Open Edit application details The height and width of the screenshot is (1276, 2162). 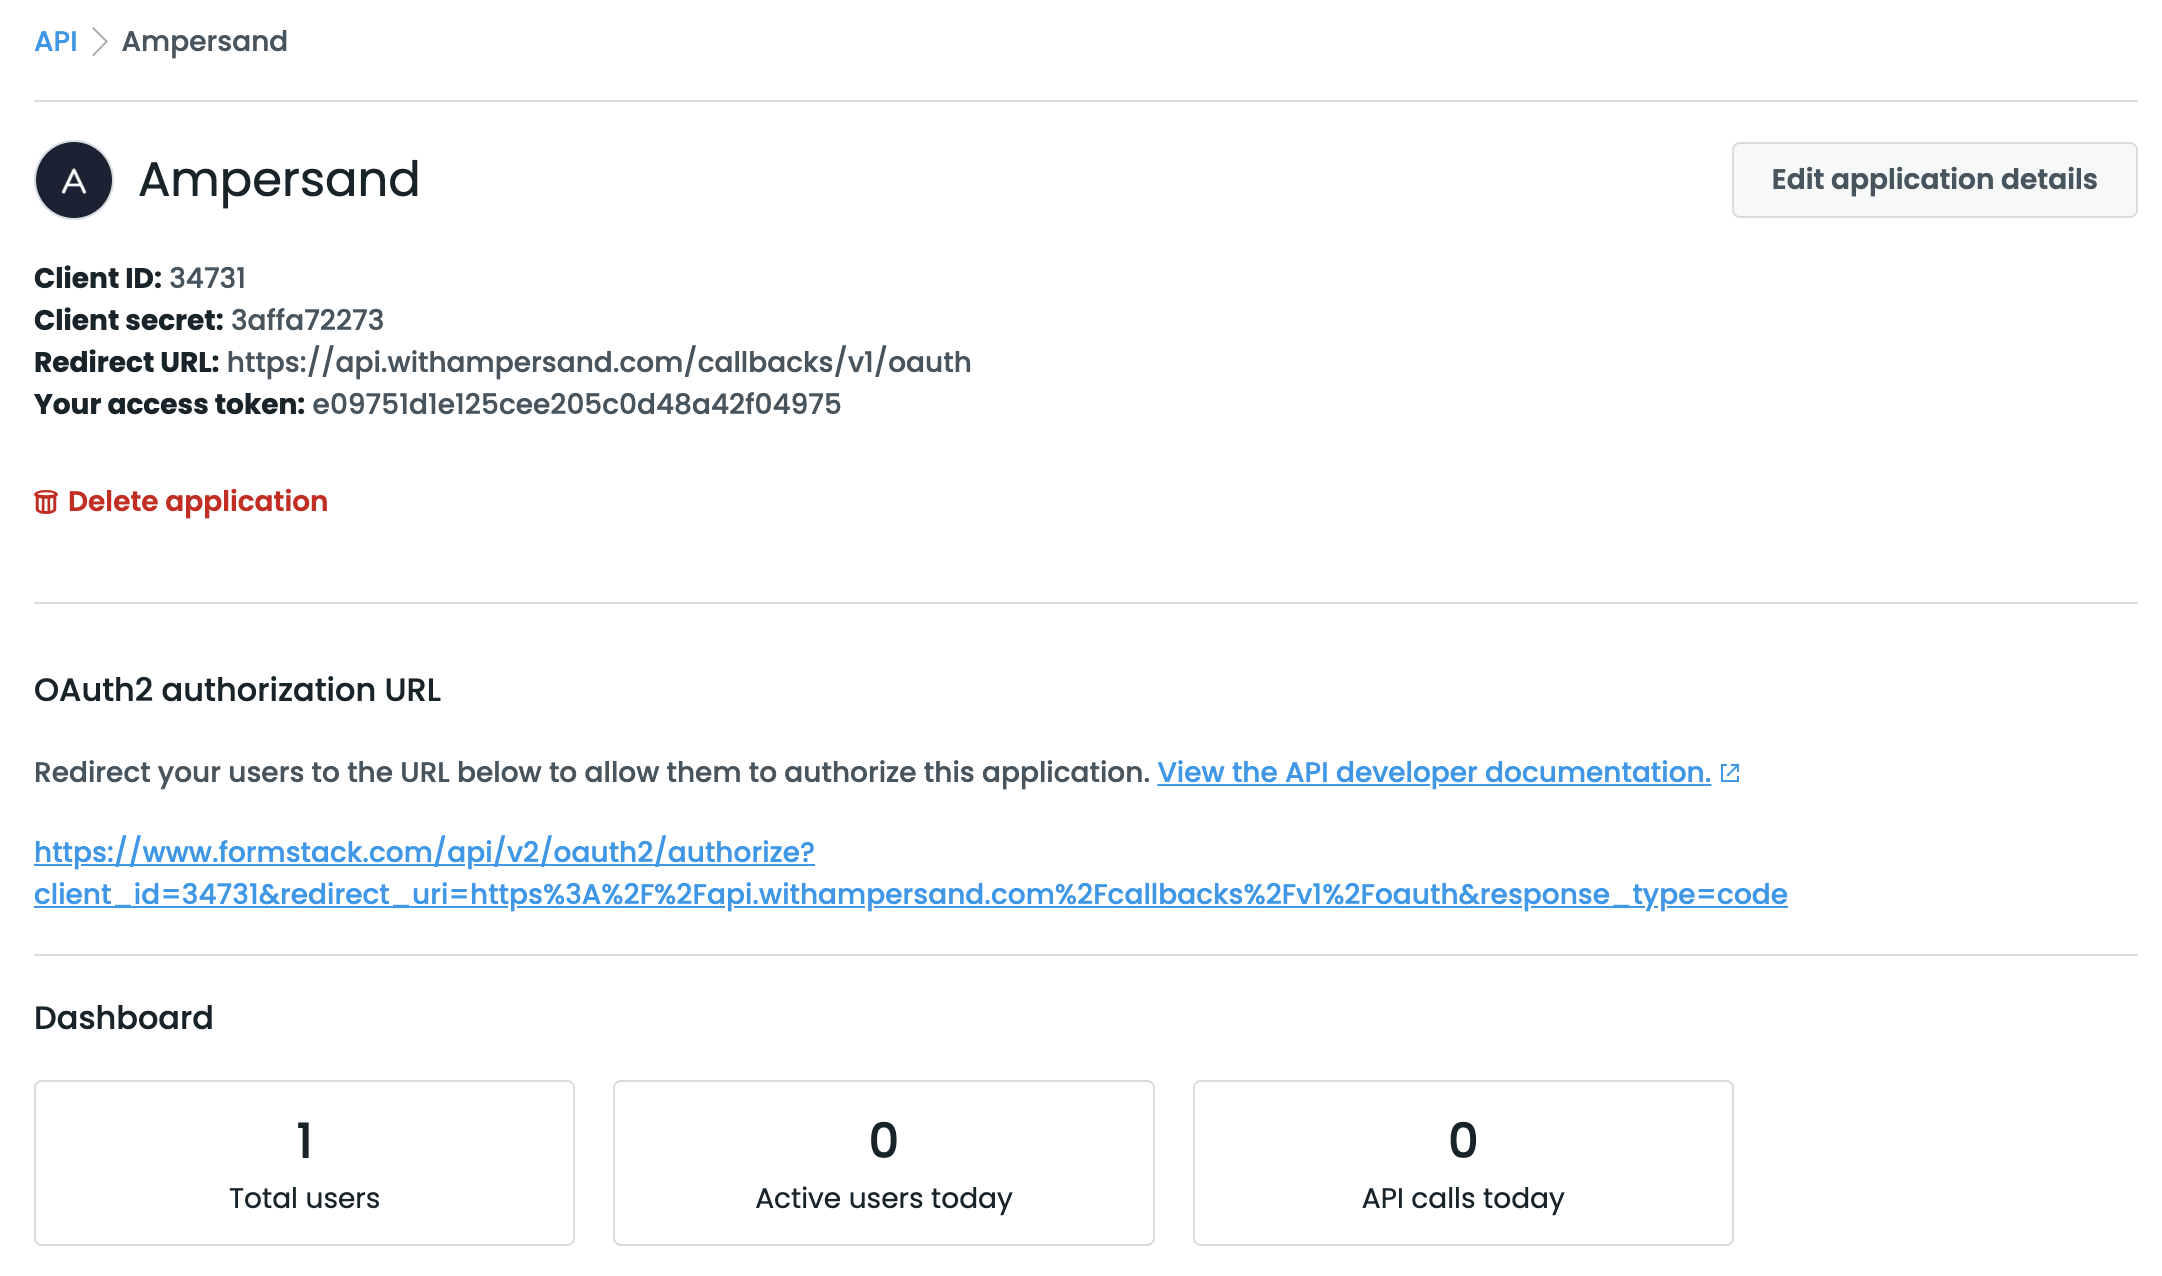tap(1934, 180)
